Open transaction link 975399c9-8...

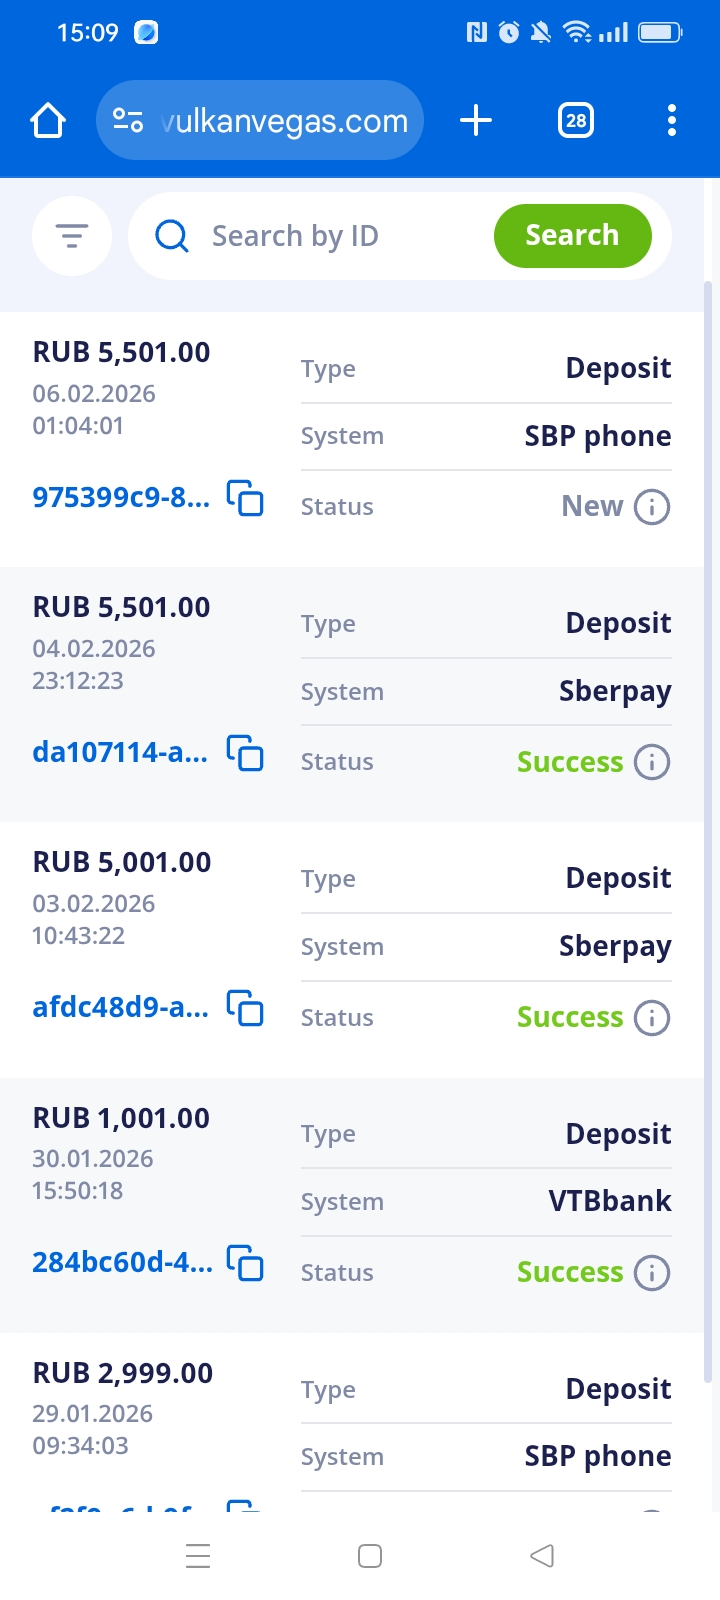click(x=121, y=497)
